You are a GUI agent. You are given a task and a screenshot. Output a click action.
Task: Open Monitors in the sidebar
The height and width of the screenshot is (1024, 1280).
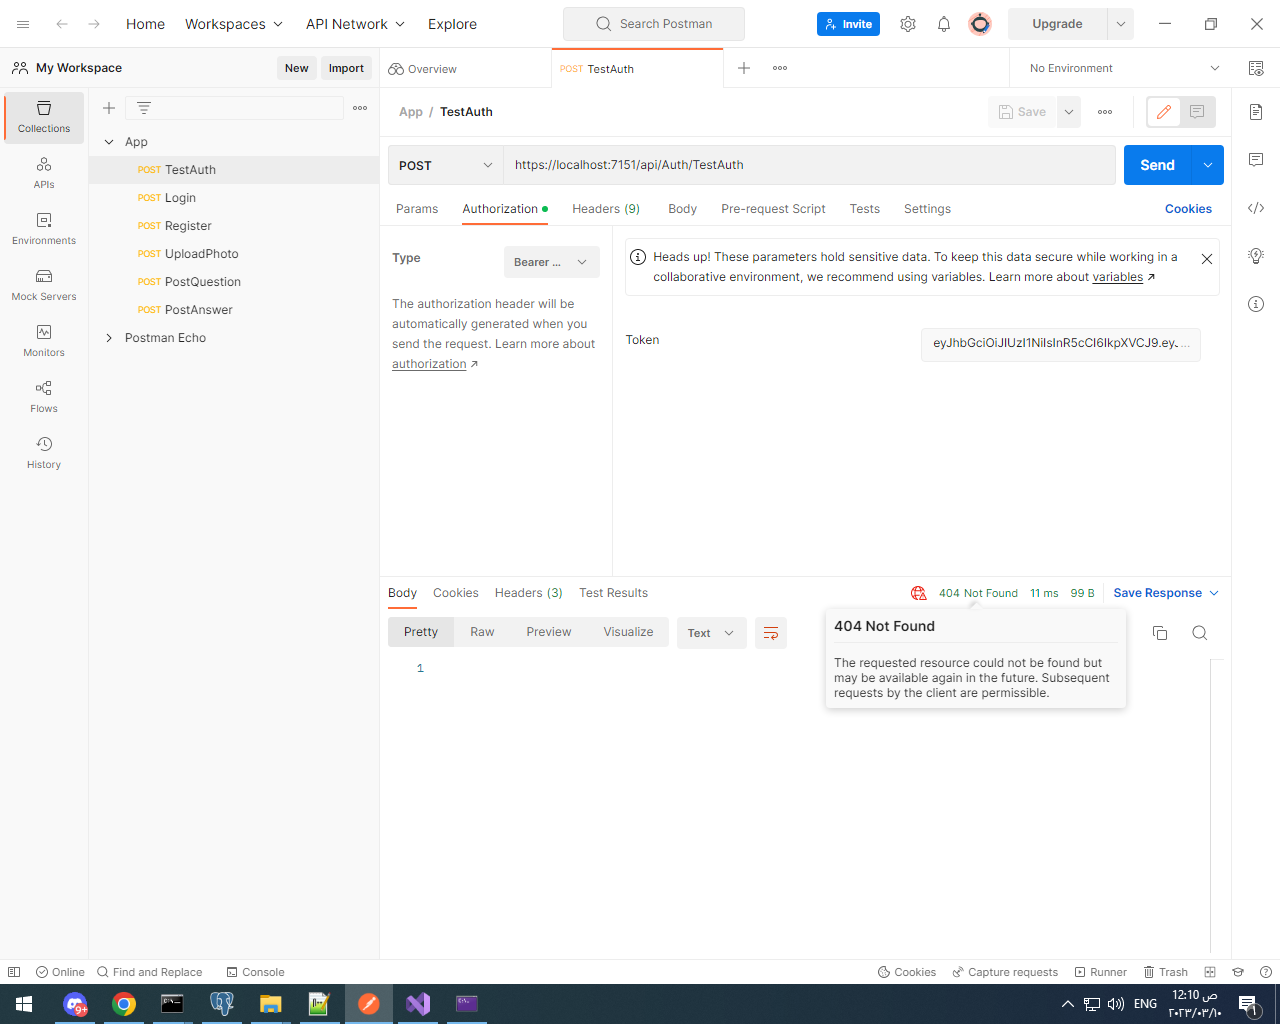(44, 341)
